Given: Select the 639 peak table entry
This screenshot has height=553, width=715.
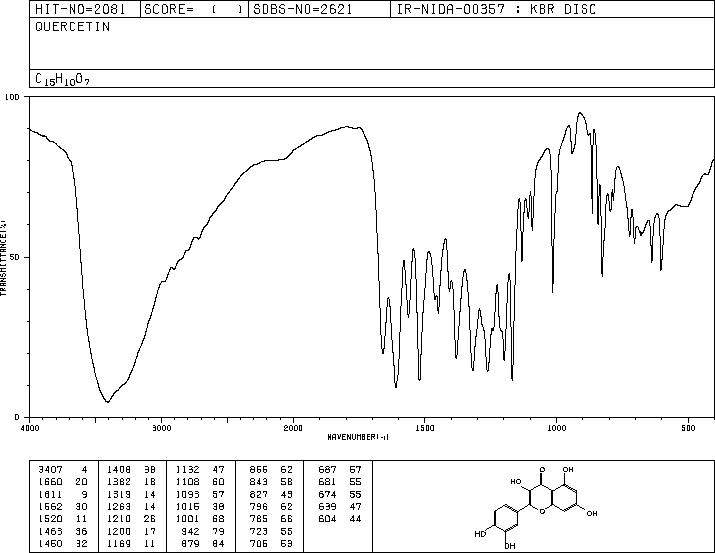Looking at the screenshot, I should coord(340,506).
